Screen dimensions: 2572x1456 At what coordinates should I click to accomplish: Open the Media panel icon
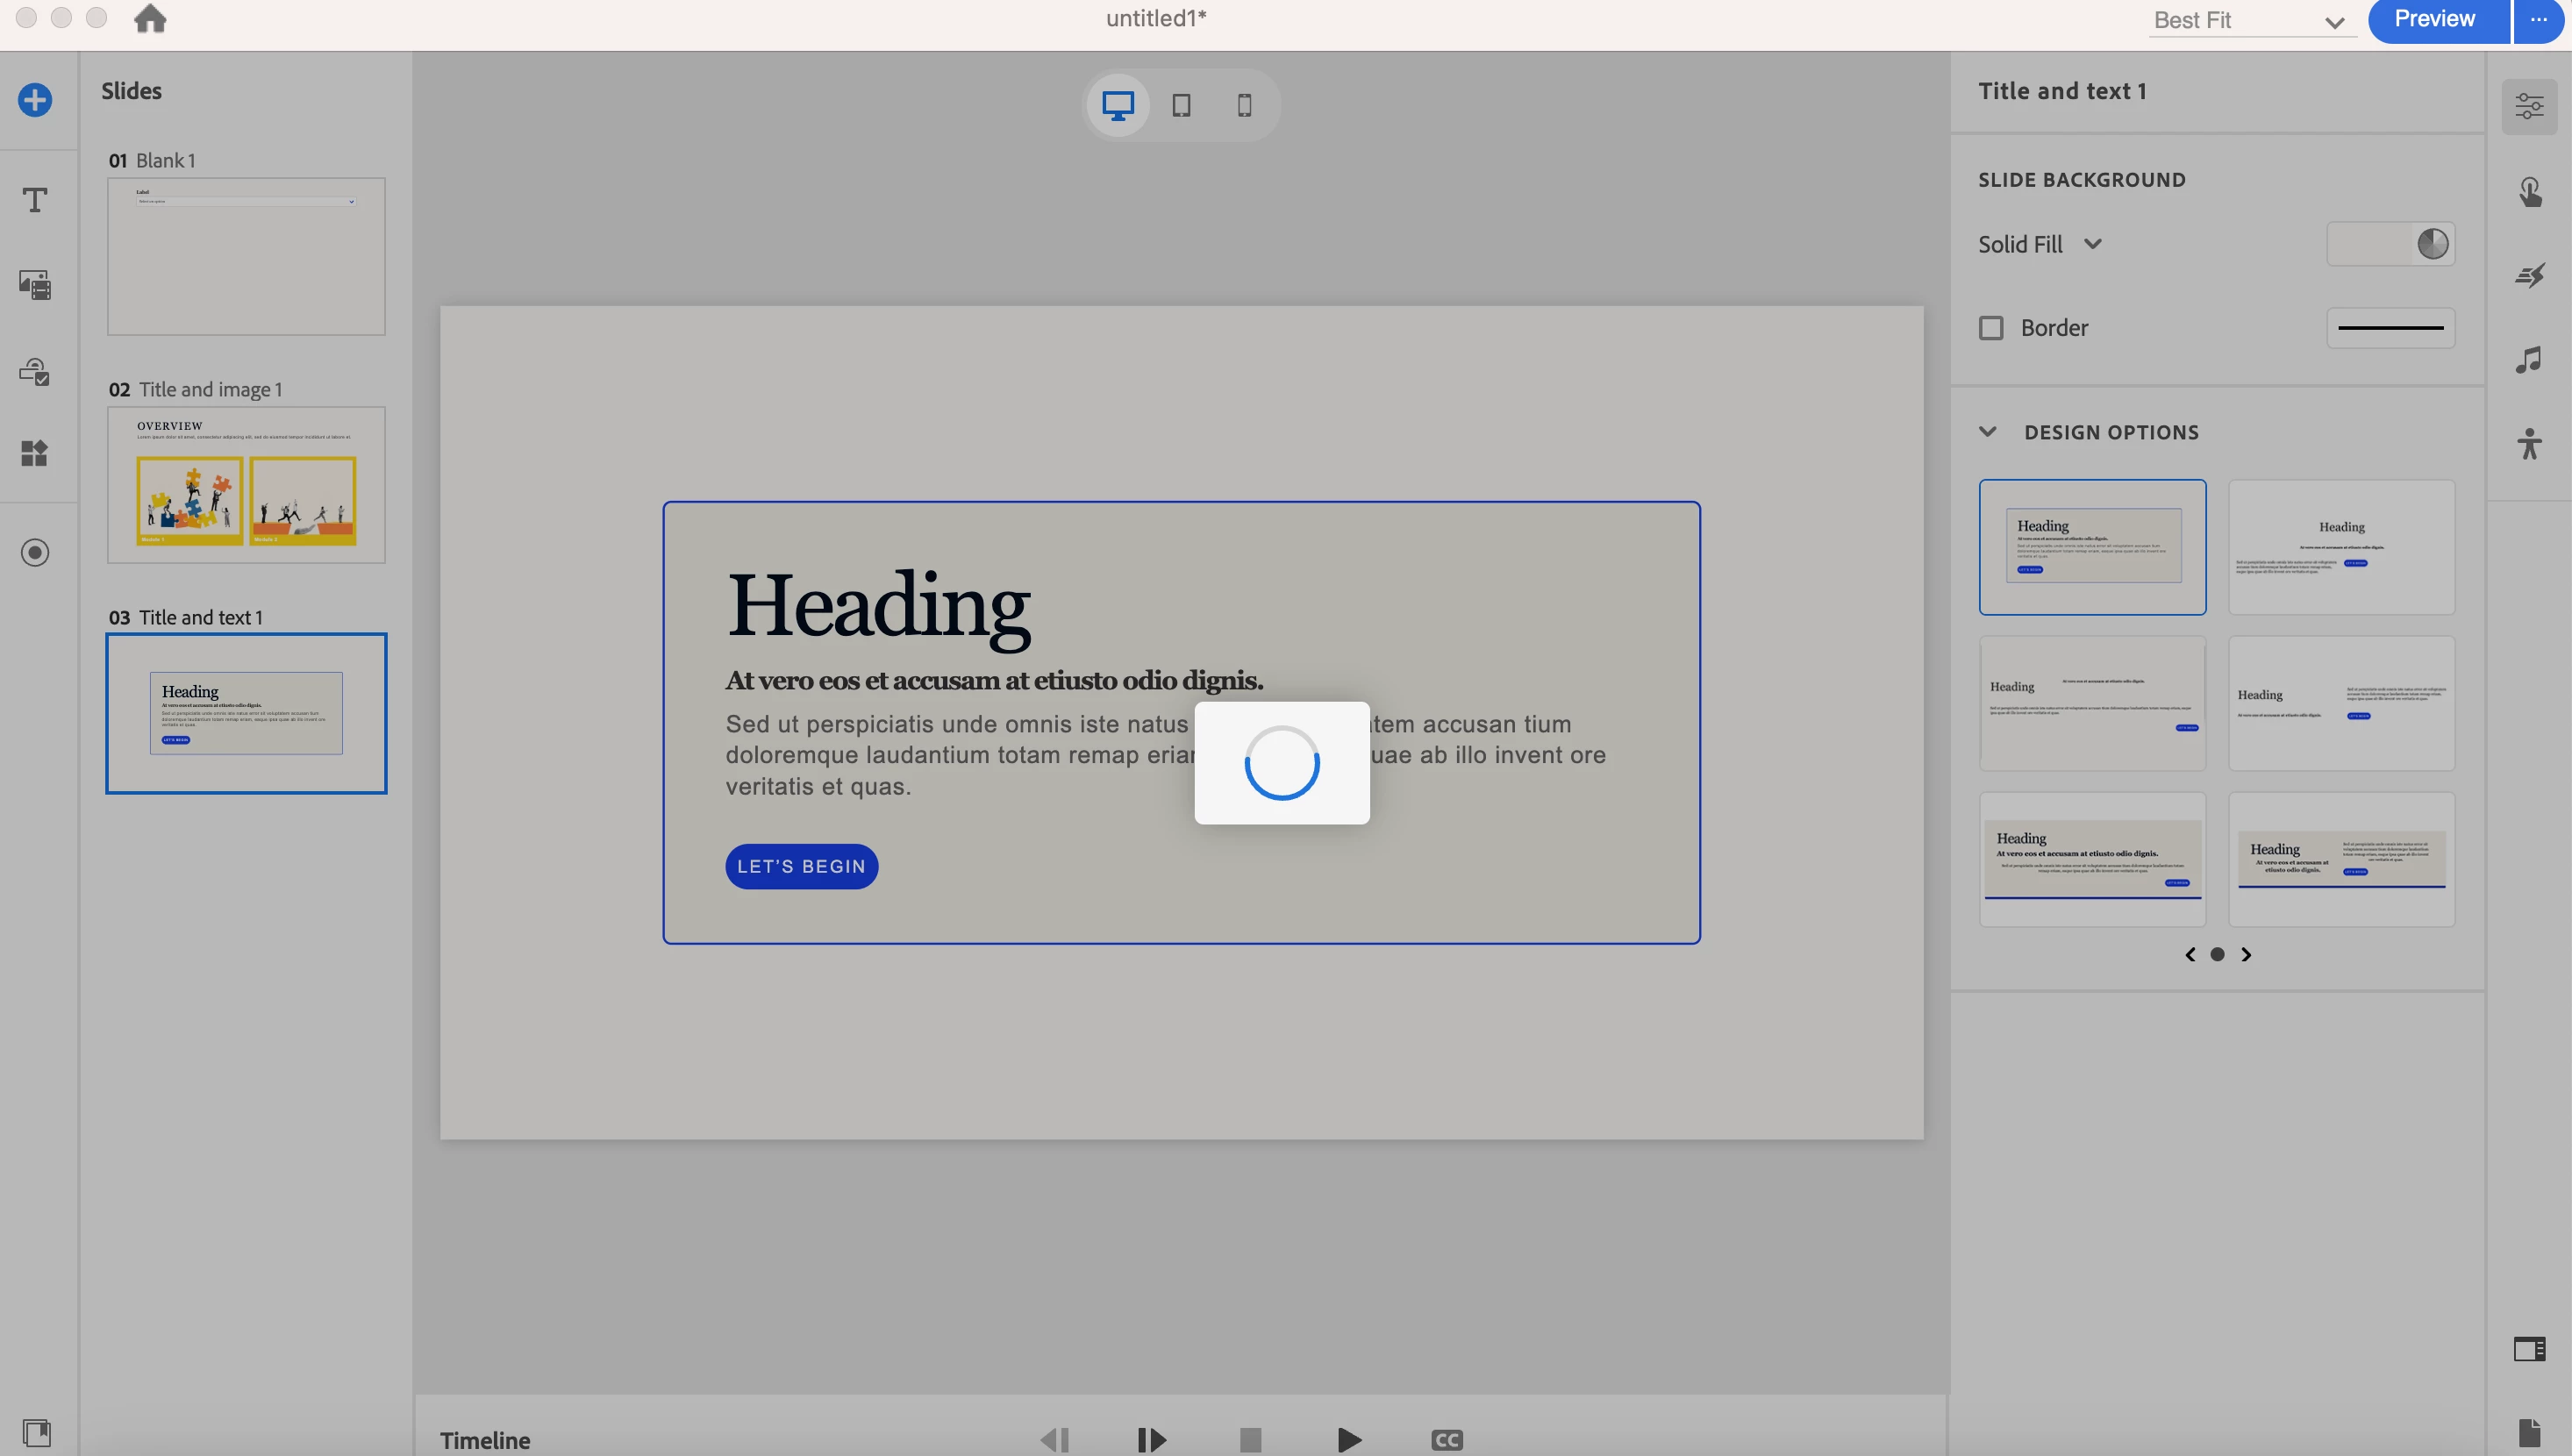35,285
